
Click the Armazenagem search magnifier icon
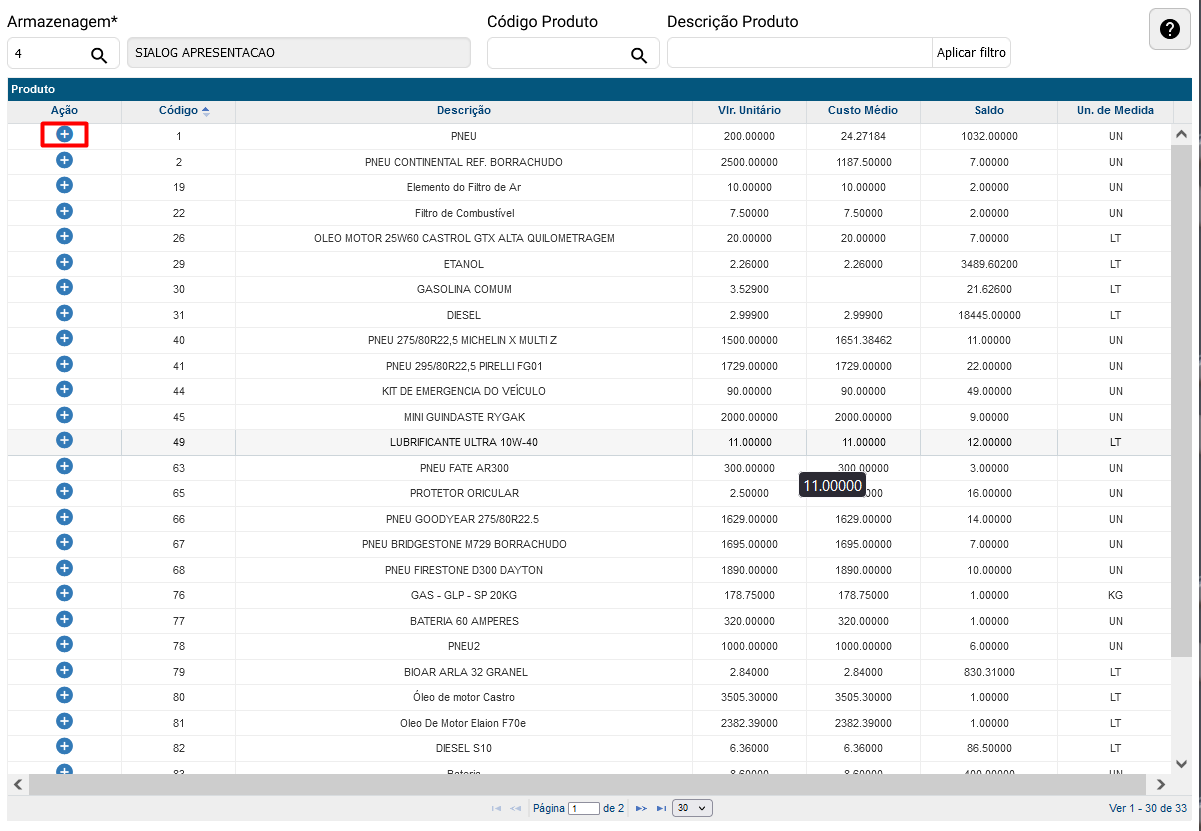(x=99, y=55)
